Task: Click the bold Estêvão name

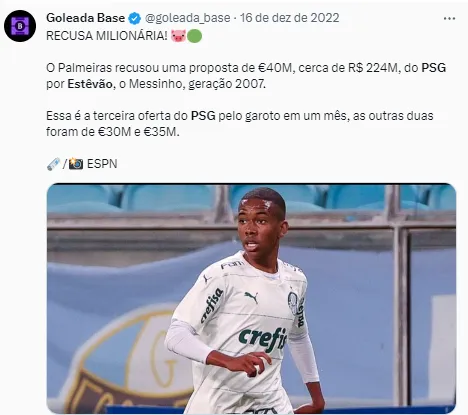Action: (90, 84)
